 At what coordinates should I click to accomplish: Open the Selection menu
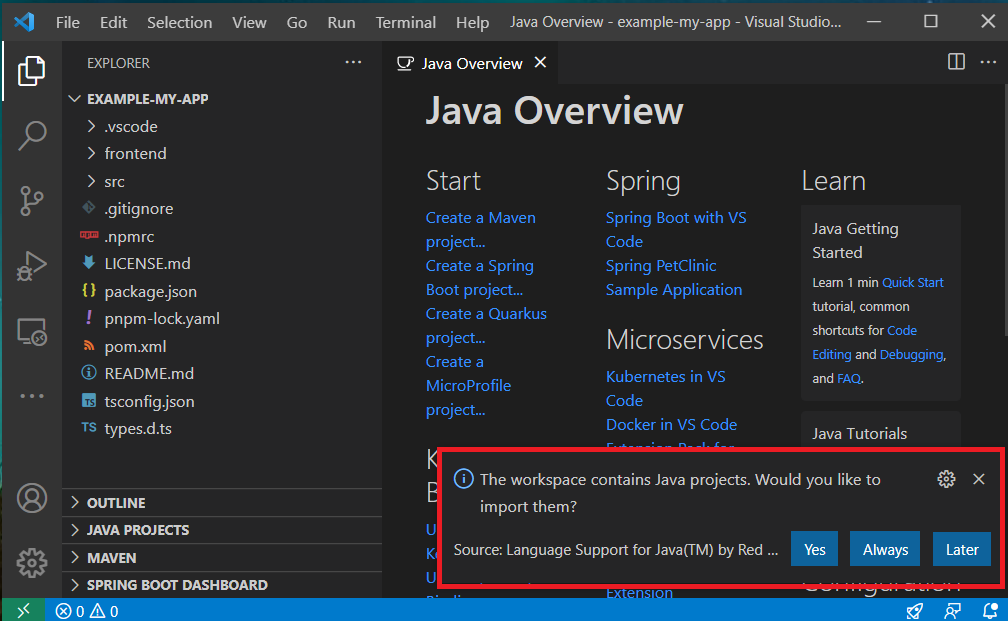tap(179, 22)
